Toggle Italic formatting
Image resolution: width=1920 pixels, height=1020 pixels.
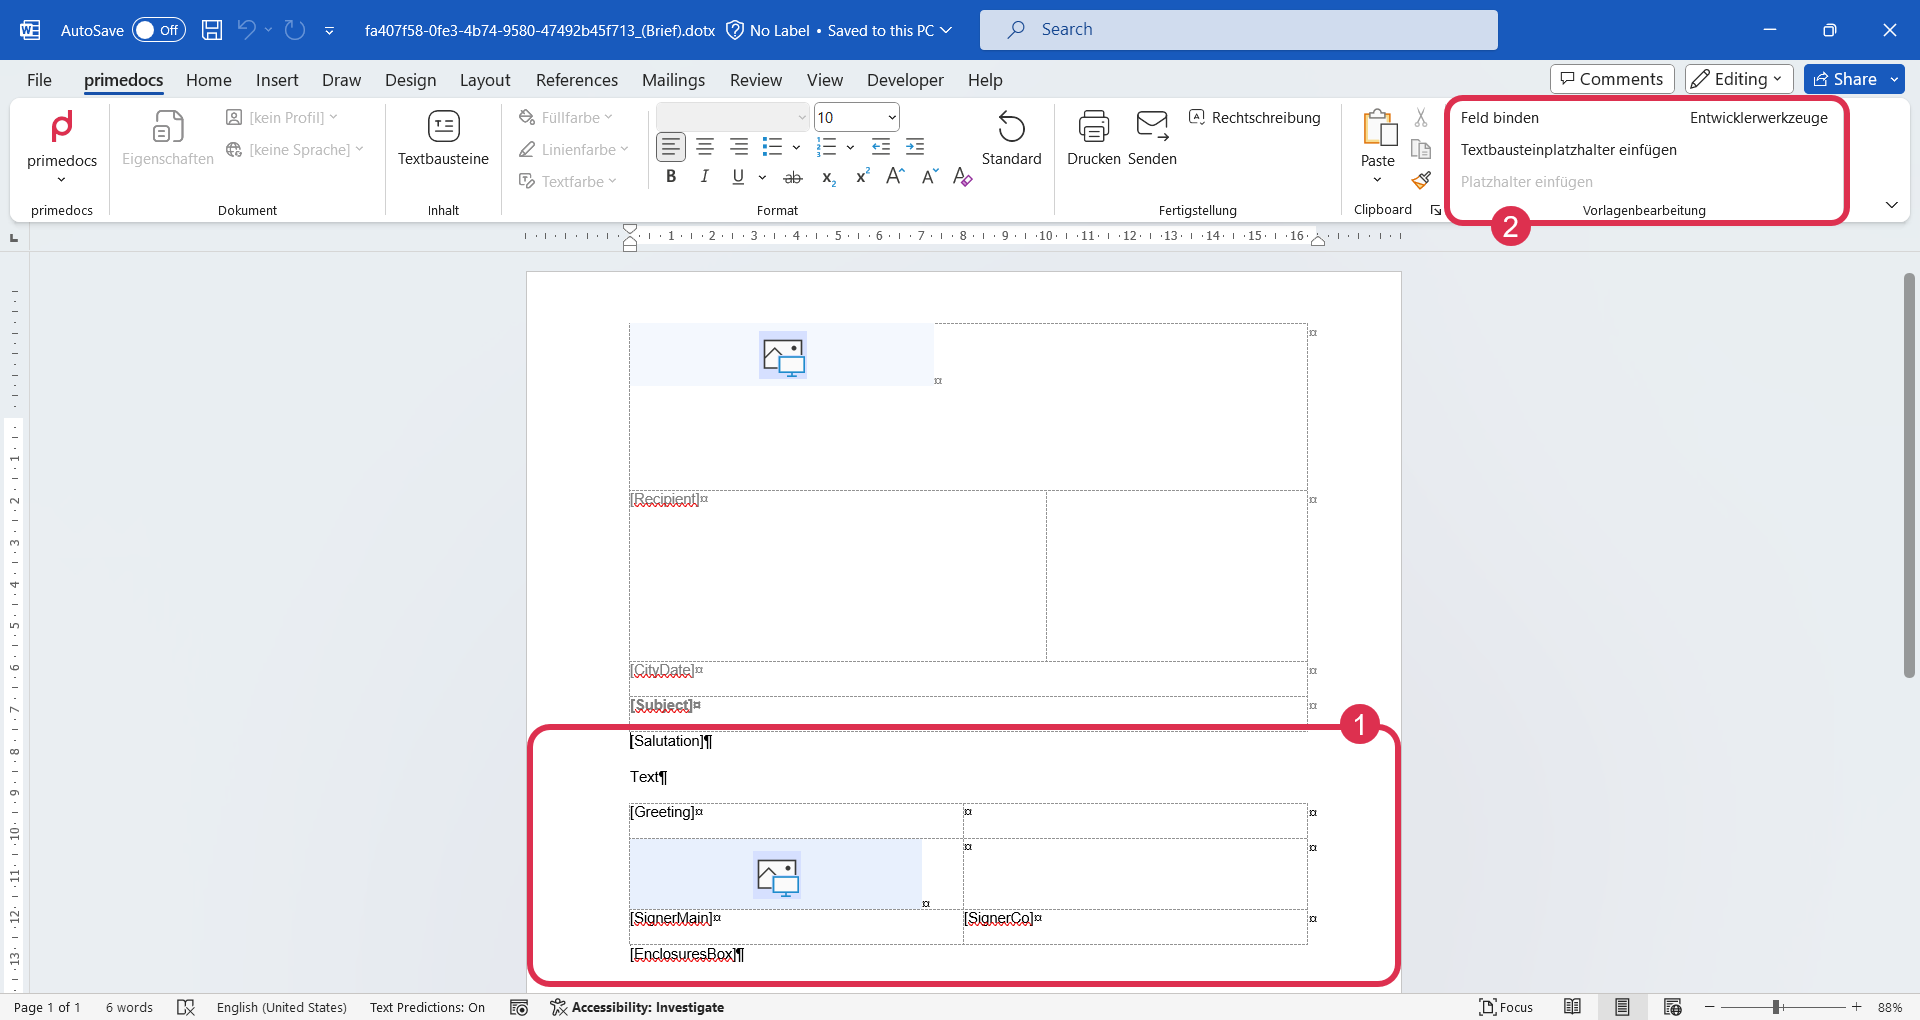705,177
